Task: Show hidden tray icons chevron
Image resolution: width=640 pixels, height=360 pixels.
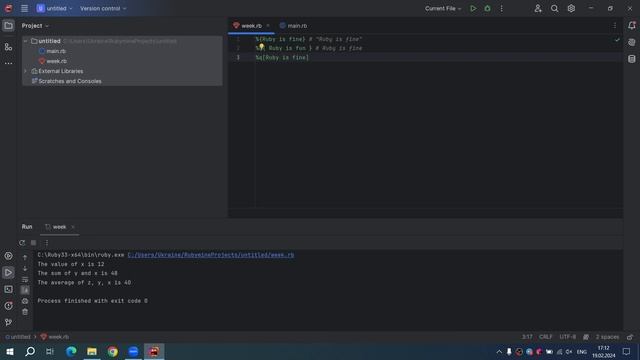Action: (499, 352)
